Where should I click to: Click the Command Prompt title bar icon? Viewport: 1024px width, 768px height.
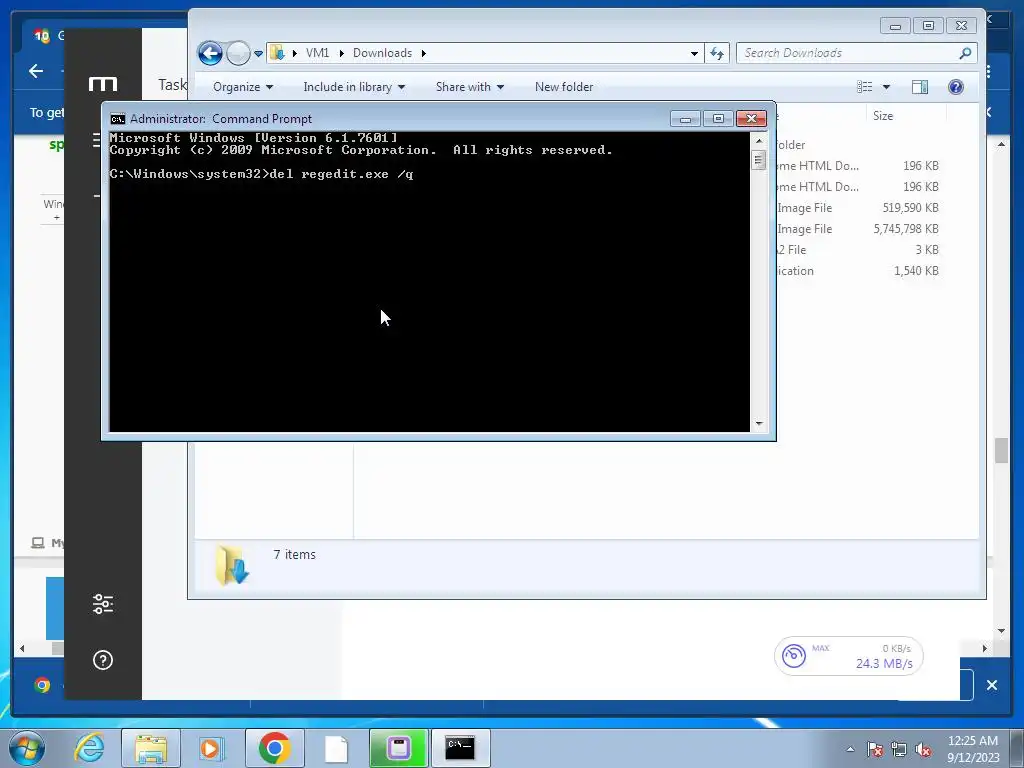tap(118, 119)
